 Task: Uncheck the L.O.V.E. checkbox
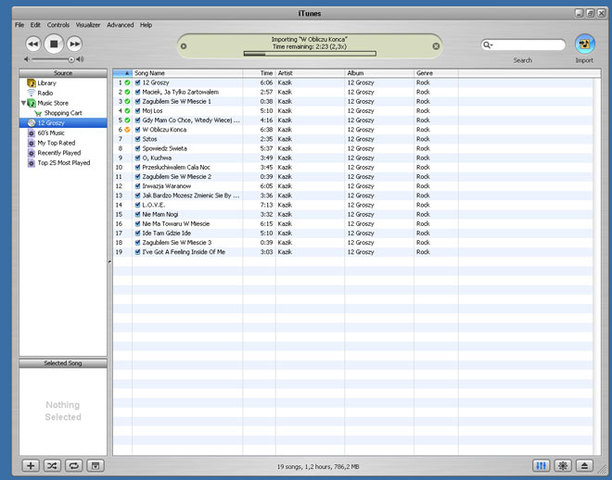137,205
